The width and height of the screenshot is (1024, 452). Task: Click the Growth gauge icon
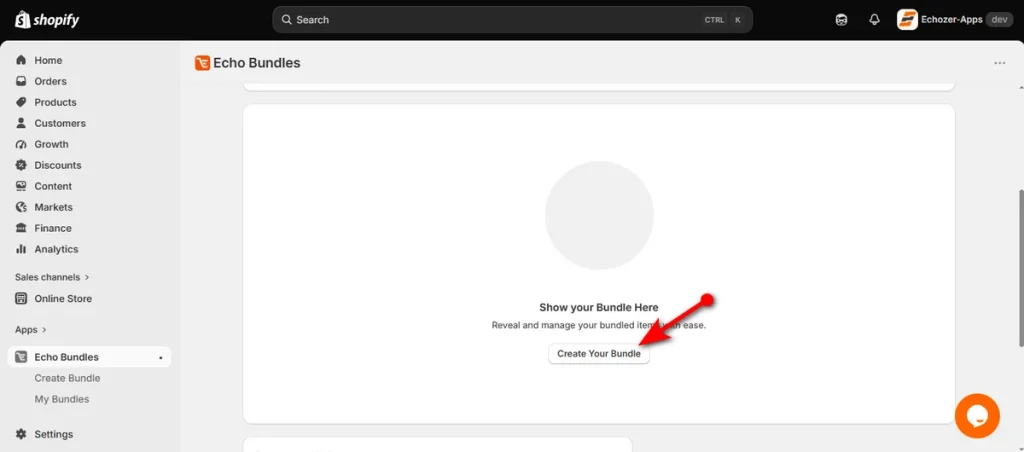[x=21, y=144]
